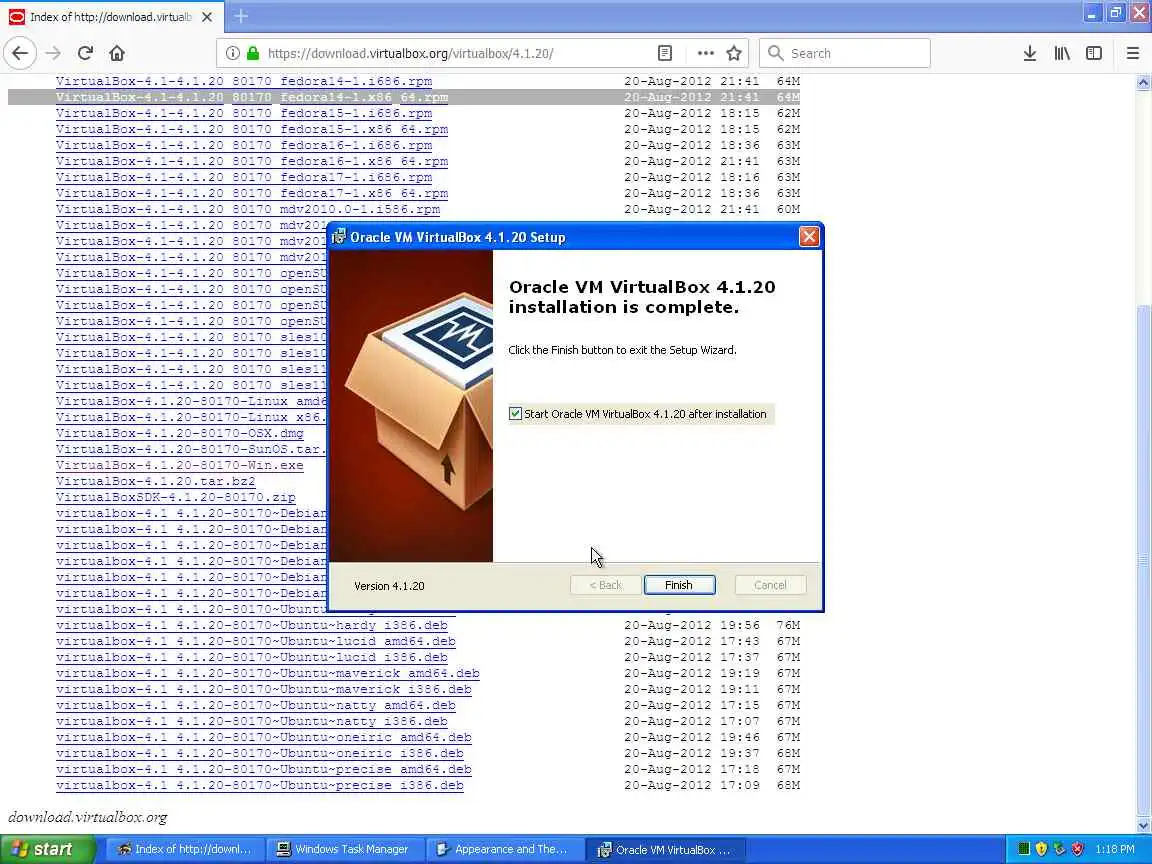The image size is (1152, 864).
Task: Open the Ubuntu~precise_i386.deb link
Action: click(x=260, y=785)
